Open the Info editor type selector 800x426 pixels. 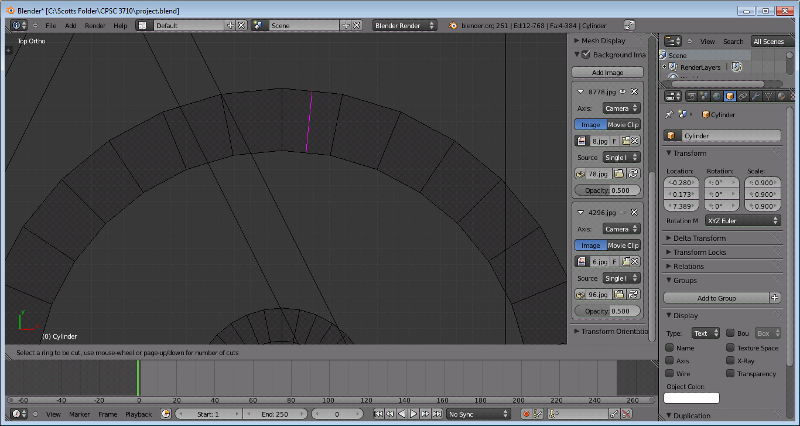(x=19, y=25)
